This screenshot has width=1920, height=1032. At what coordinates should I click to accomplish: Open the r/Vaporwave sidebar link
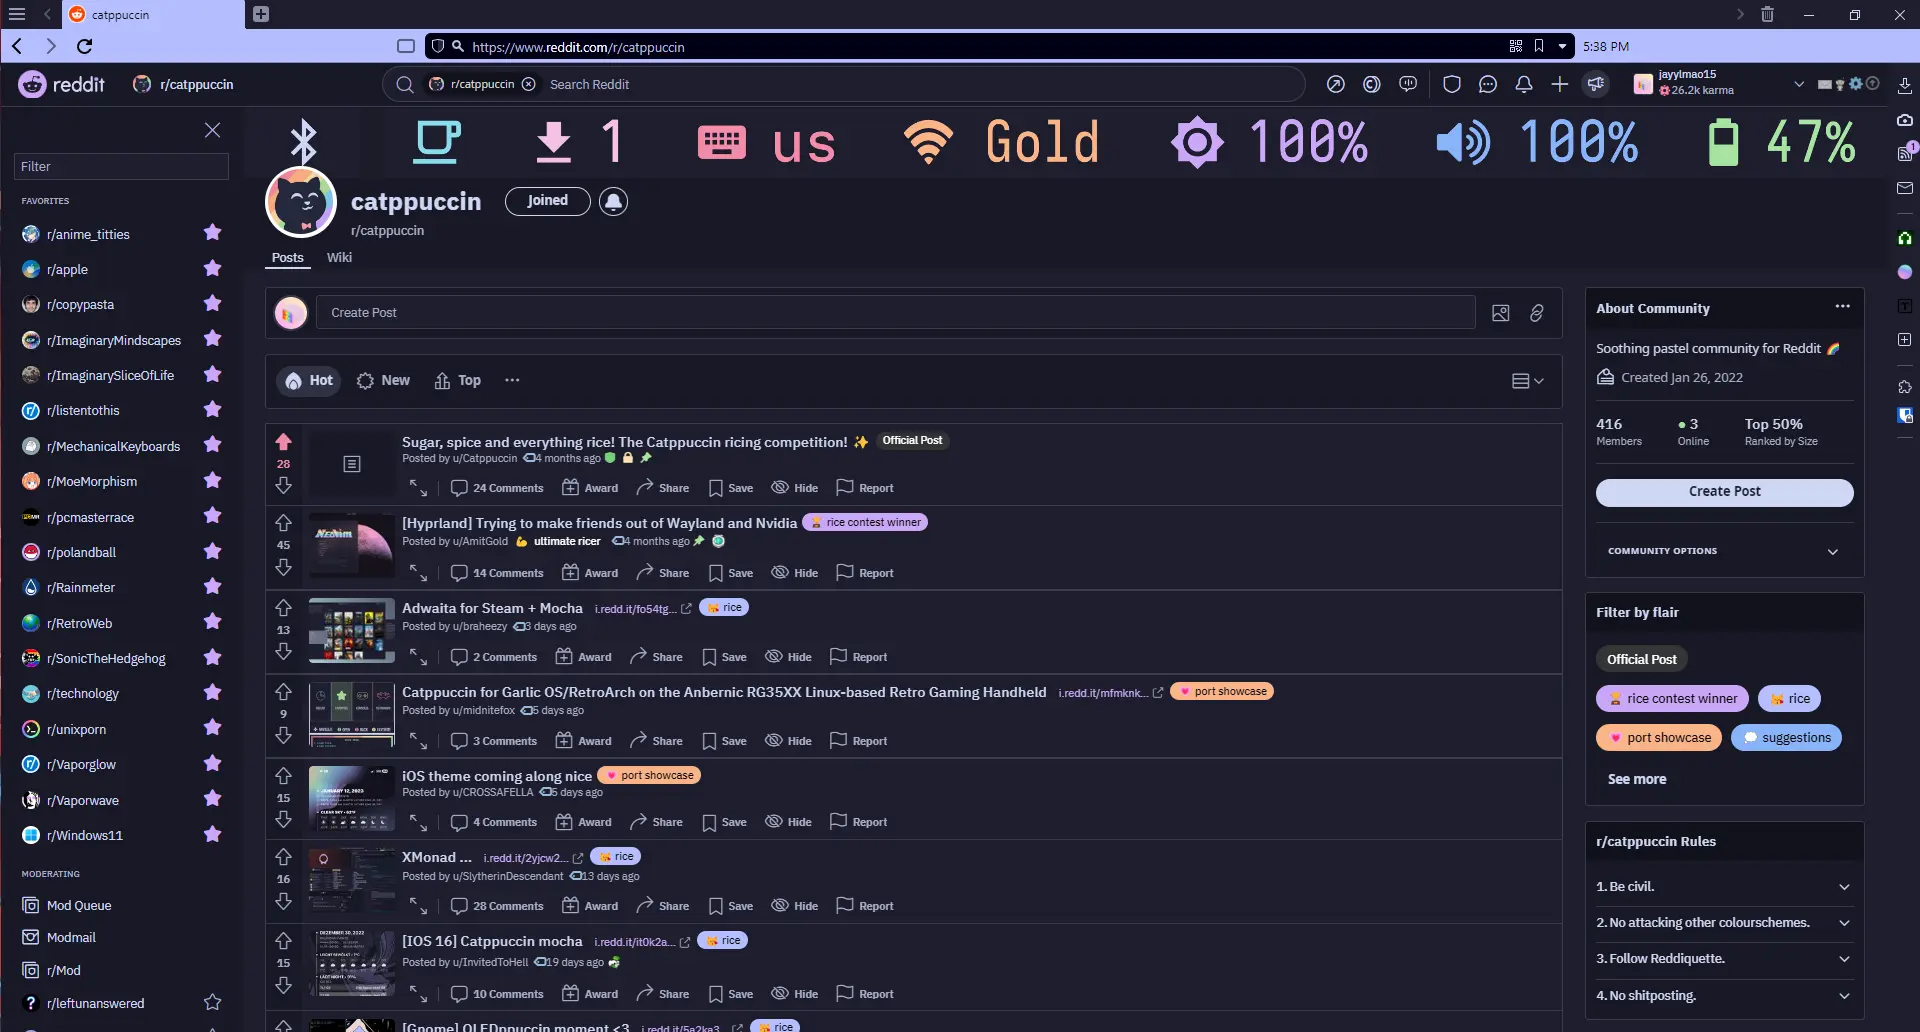pyautogui.click(x=82, y=800)
